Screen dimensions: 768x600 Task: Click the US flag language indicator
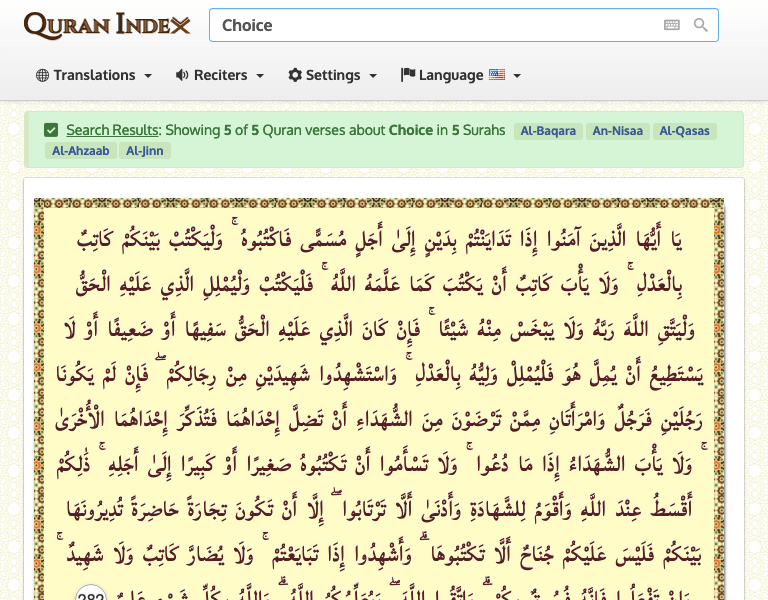[x=497, y=75]
